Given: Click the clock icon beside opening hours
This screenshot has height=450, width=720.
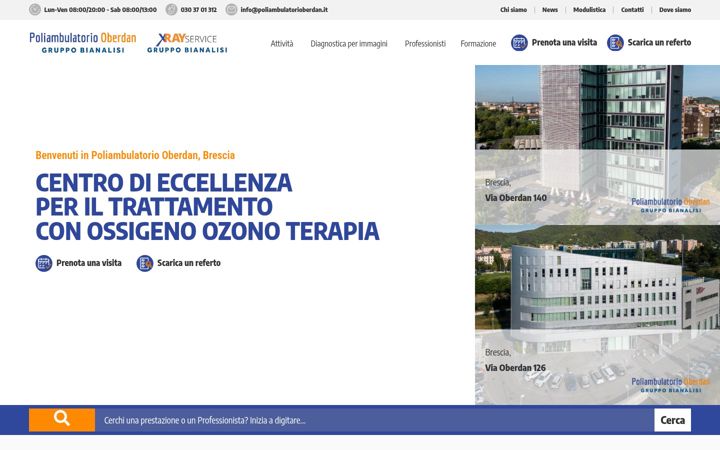Looking at the screenshot, I should [35, 9].
